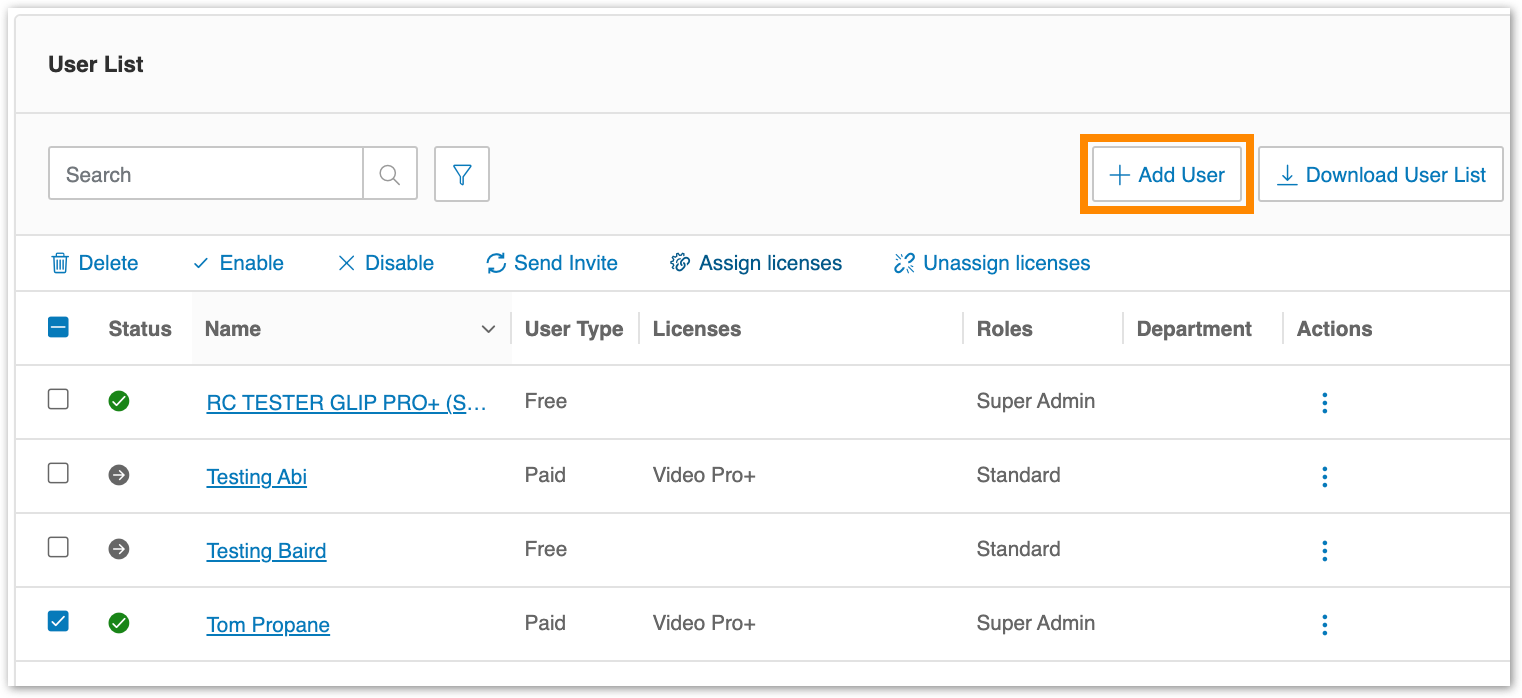The image size is (1522, 698).
Task: Click the Send Invite refresh icon
Action: tap(495, 263)
